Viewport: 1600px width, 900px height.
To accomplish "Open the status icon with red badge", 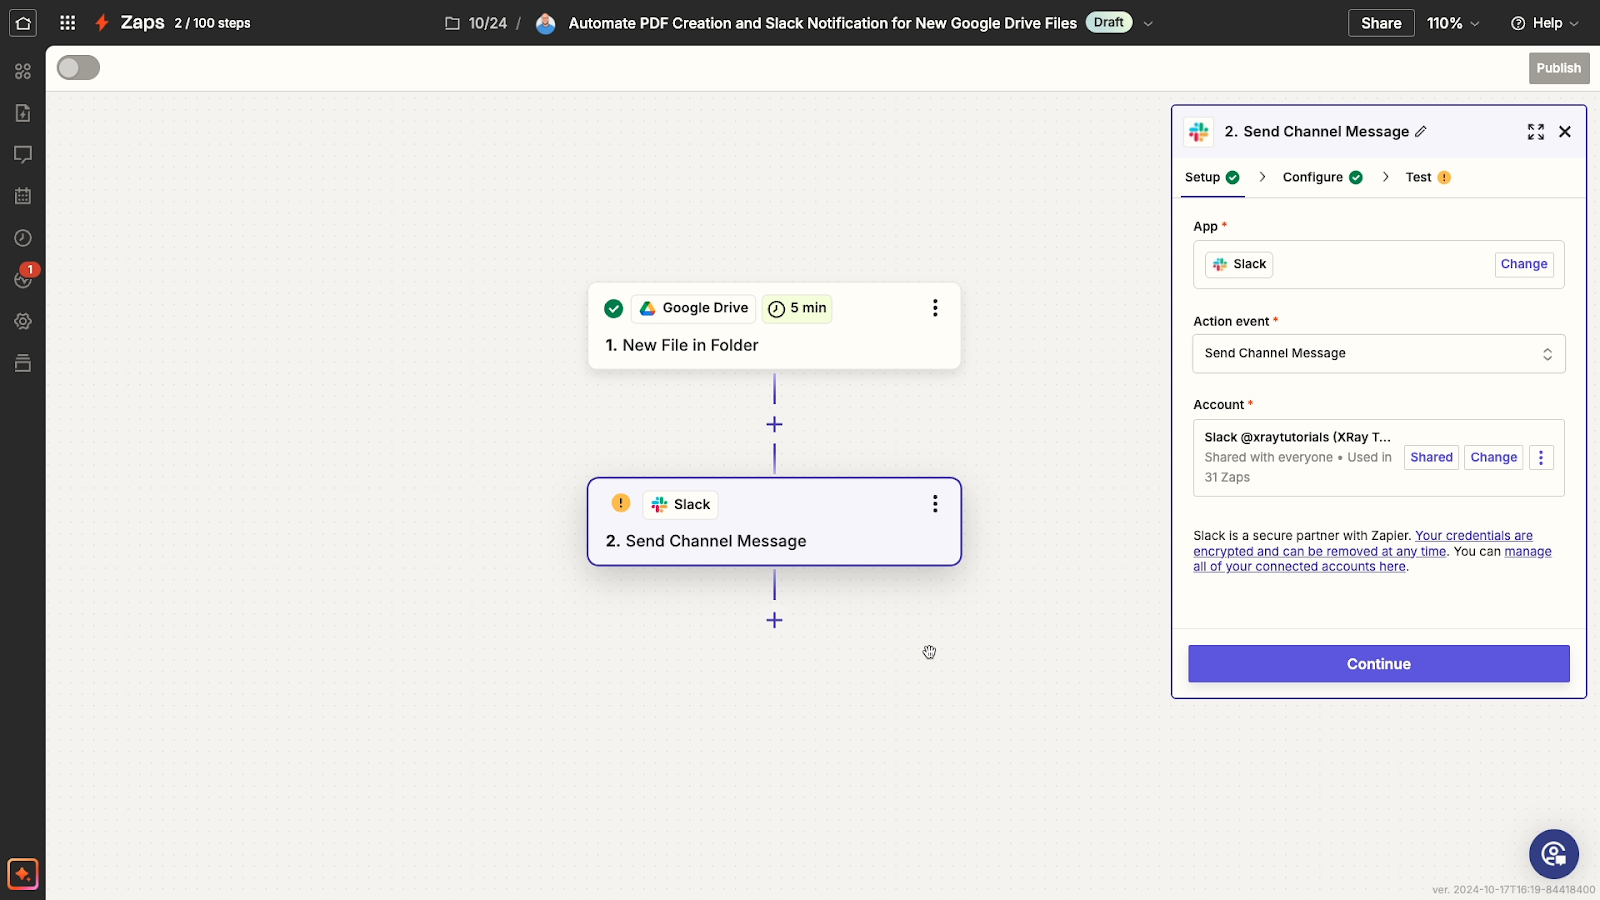I will click(x=23, y=279).
